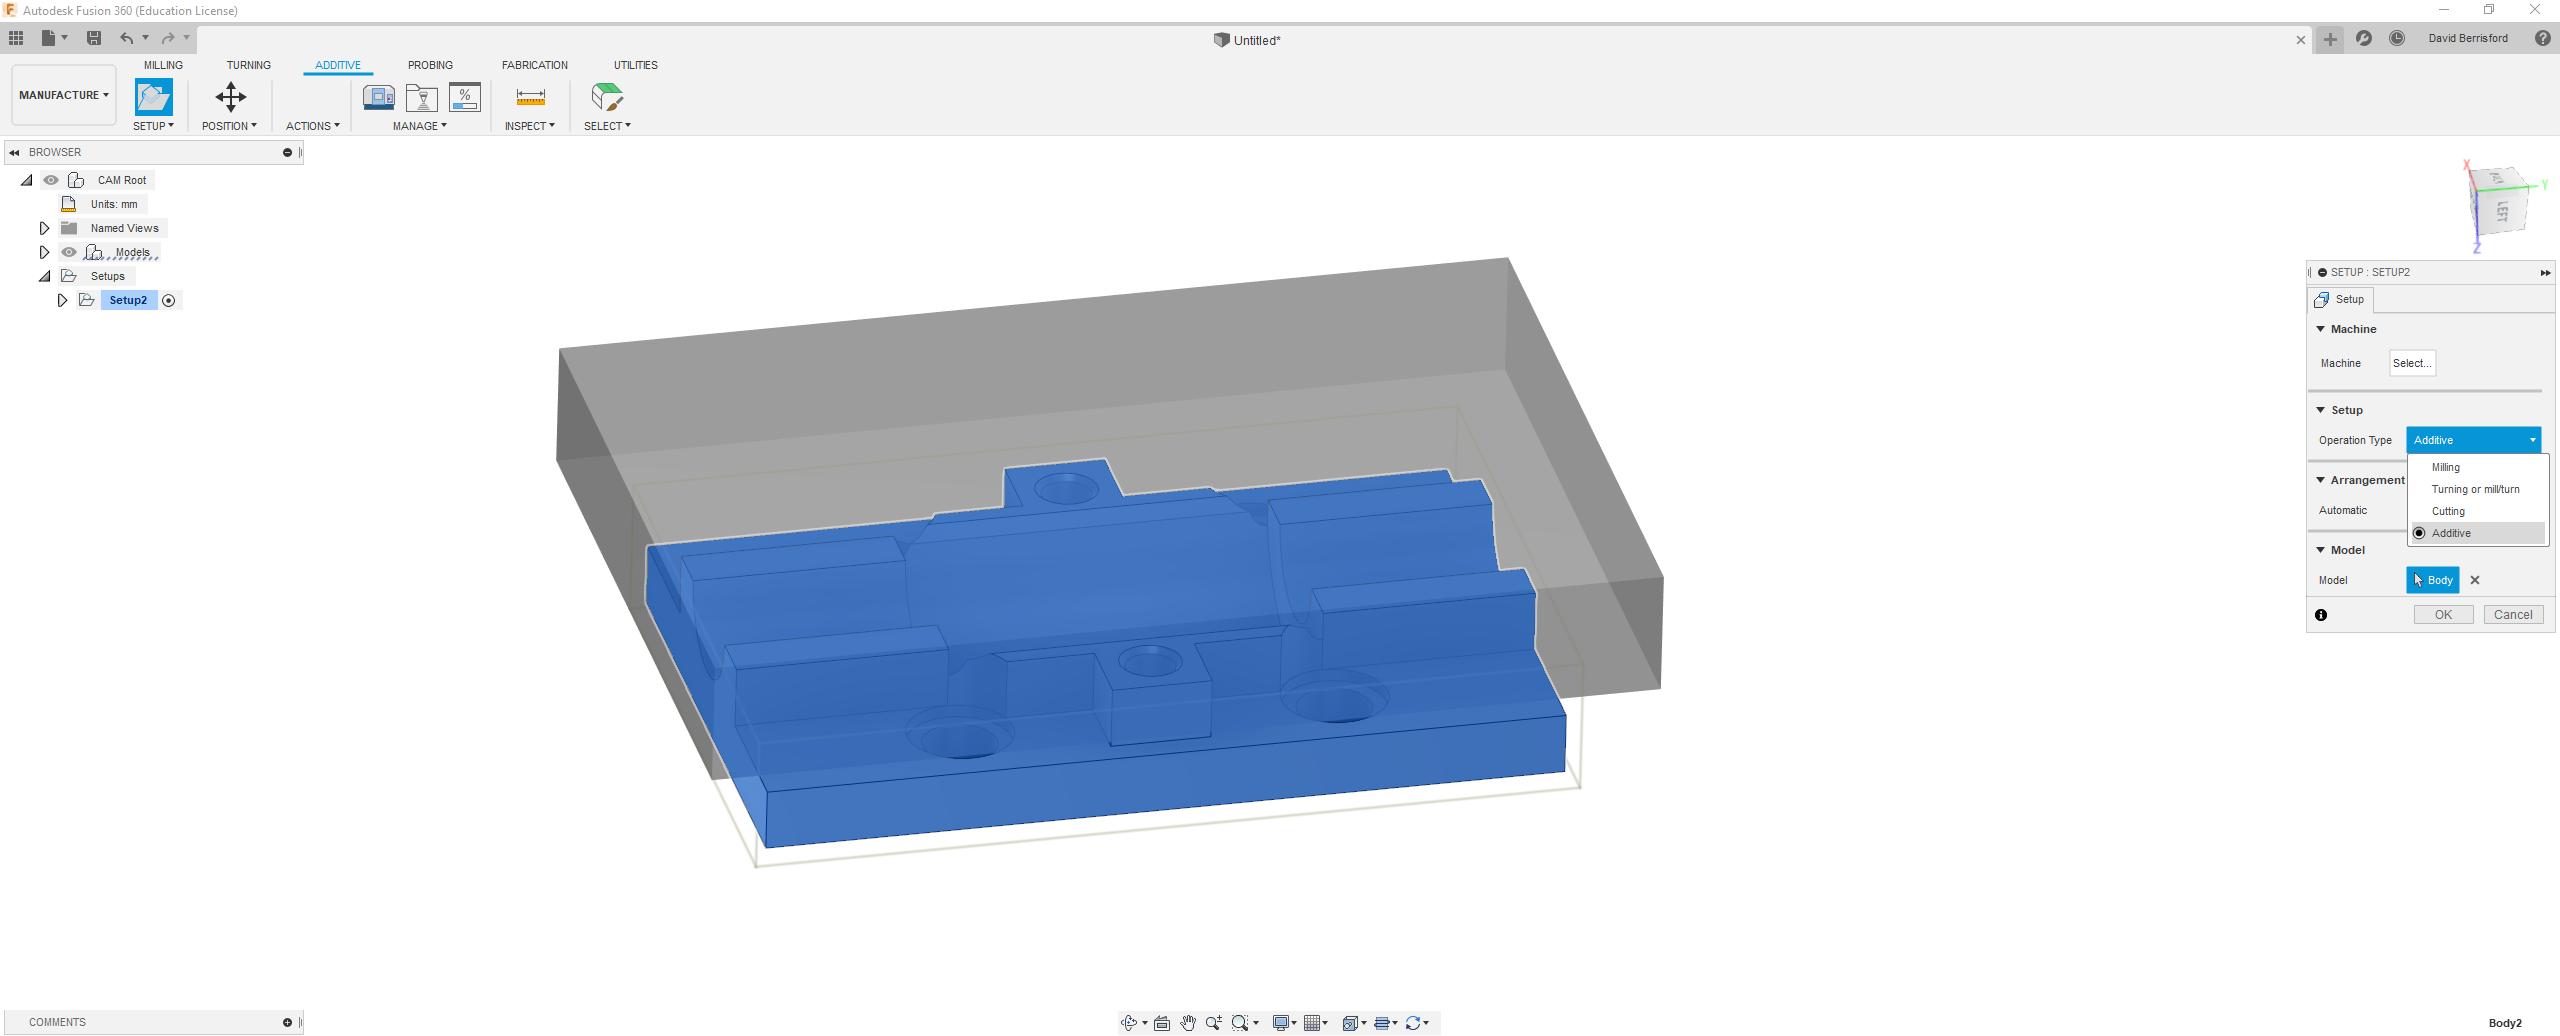This screenshot has width=2560, height=1036.
Task: Open the INSPECT dropdown menu
Action: click(x=529, y=126)
